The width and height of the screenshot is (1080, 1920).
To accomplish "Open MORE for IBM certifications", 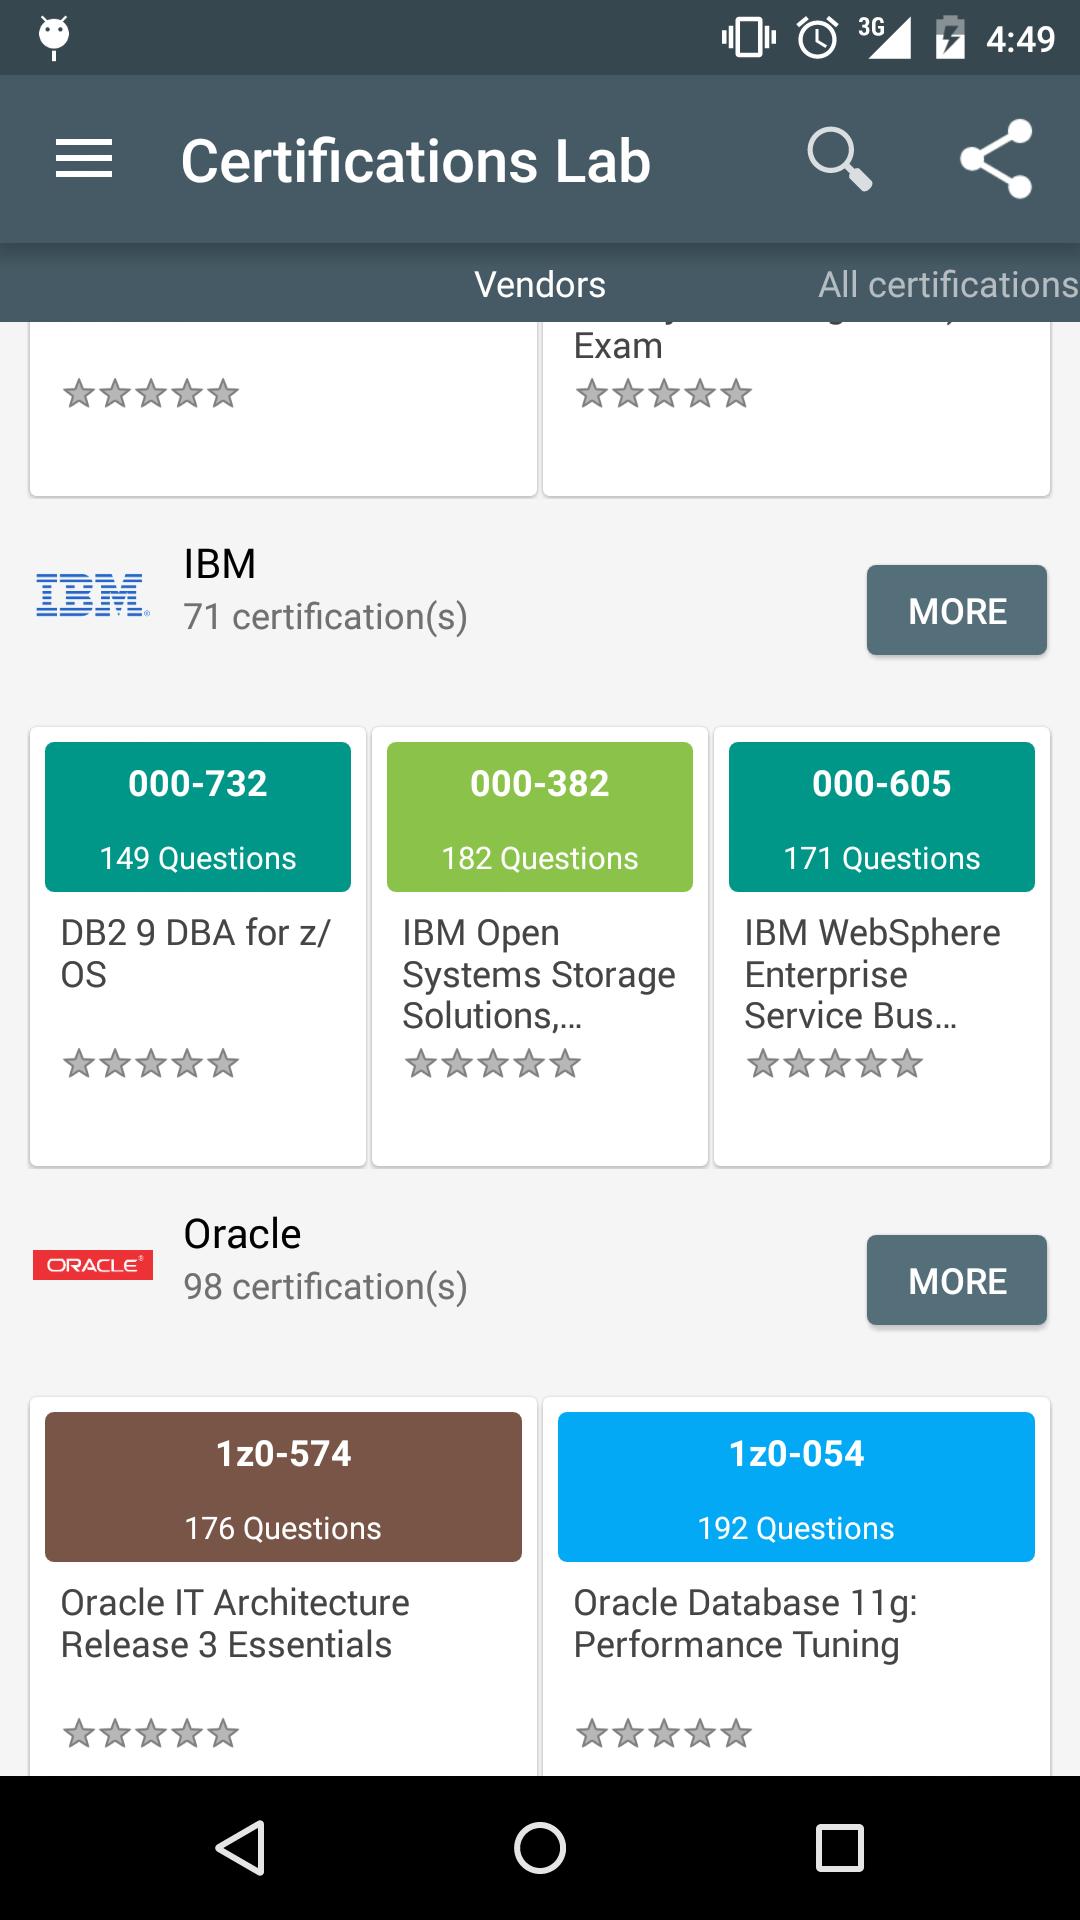I will tap(957, 610).
